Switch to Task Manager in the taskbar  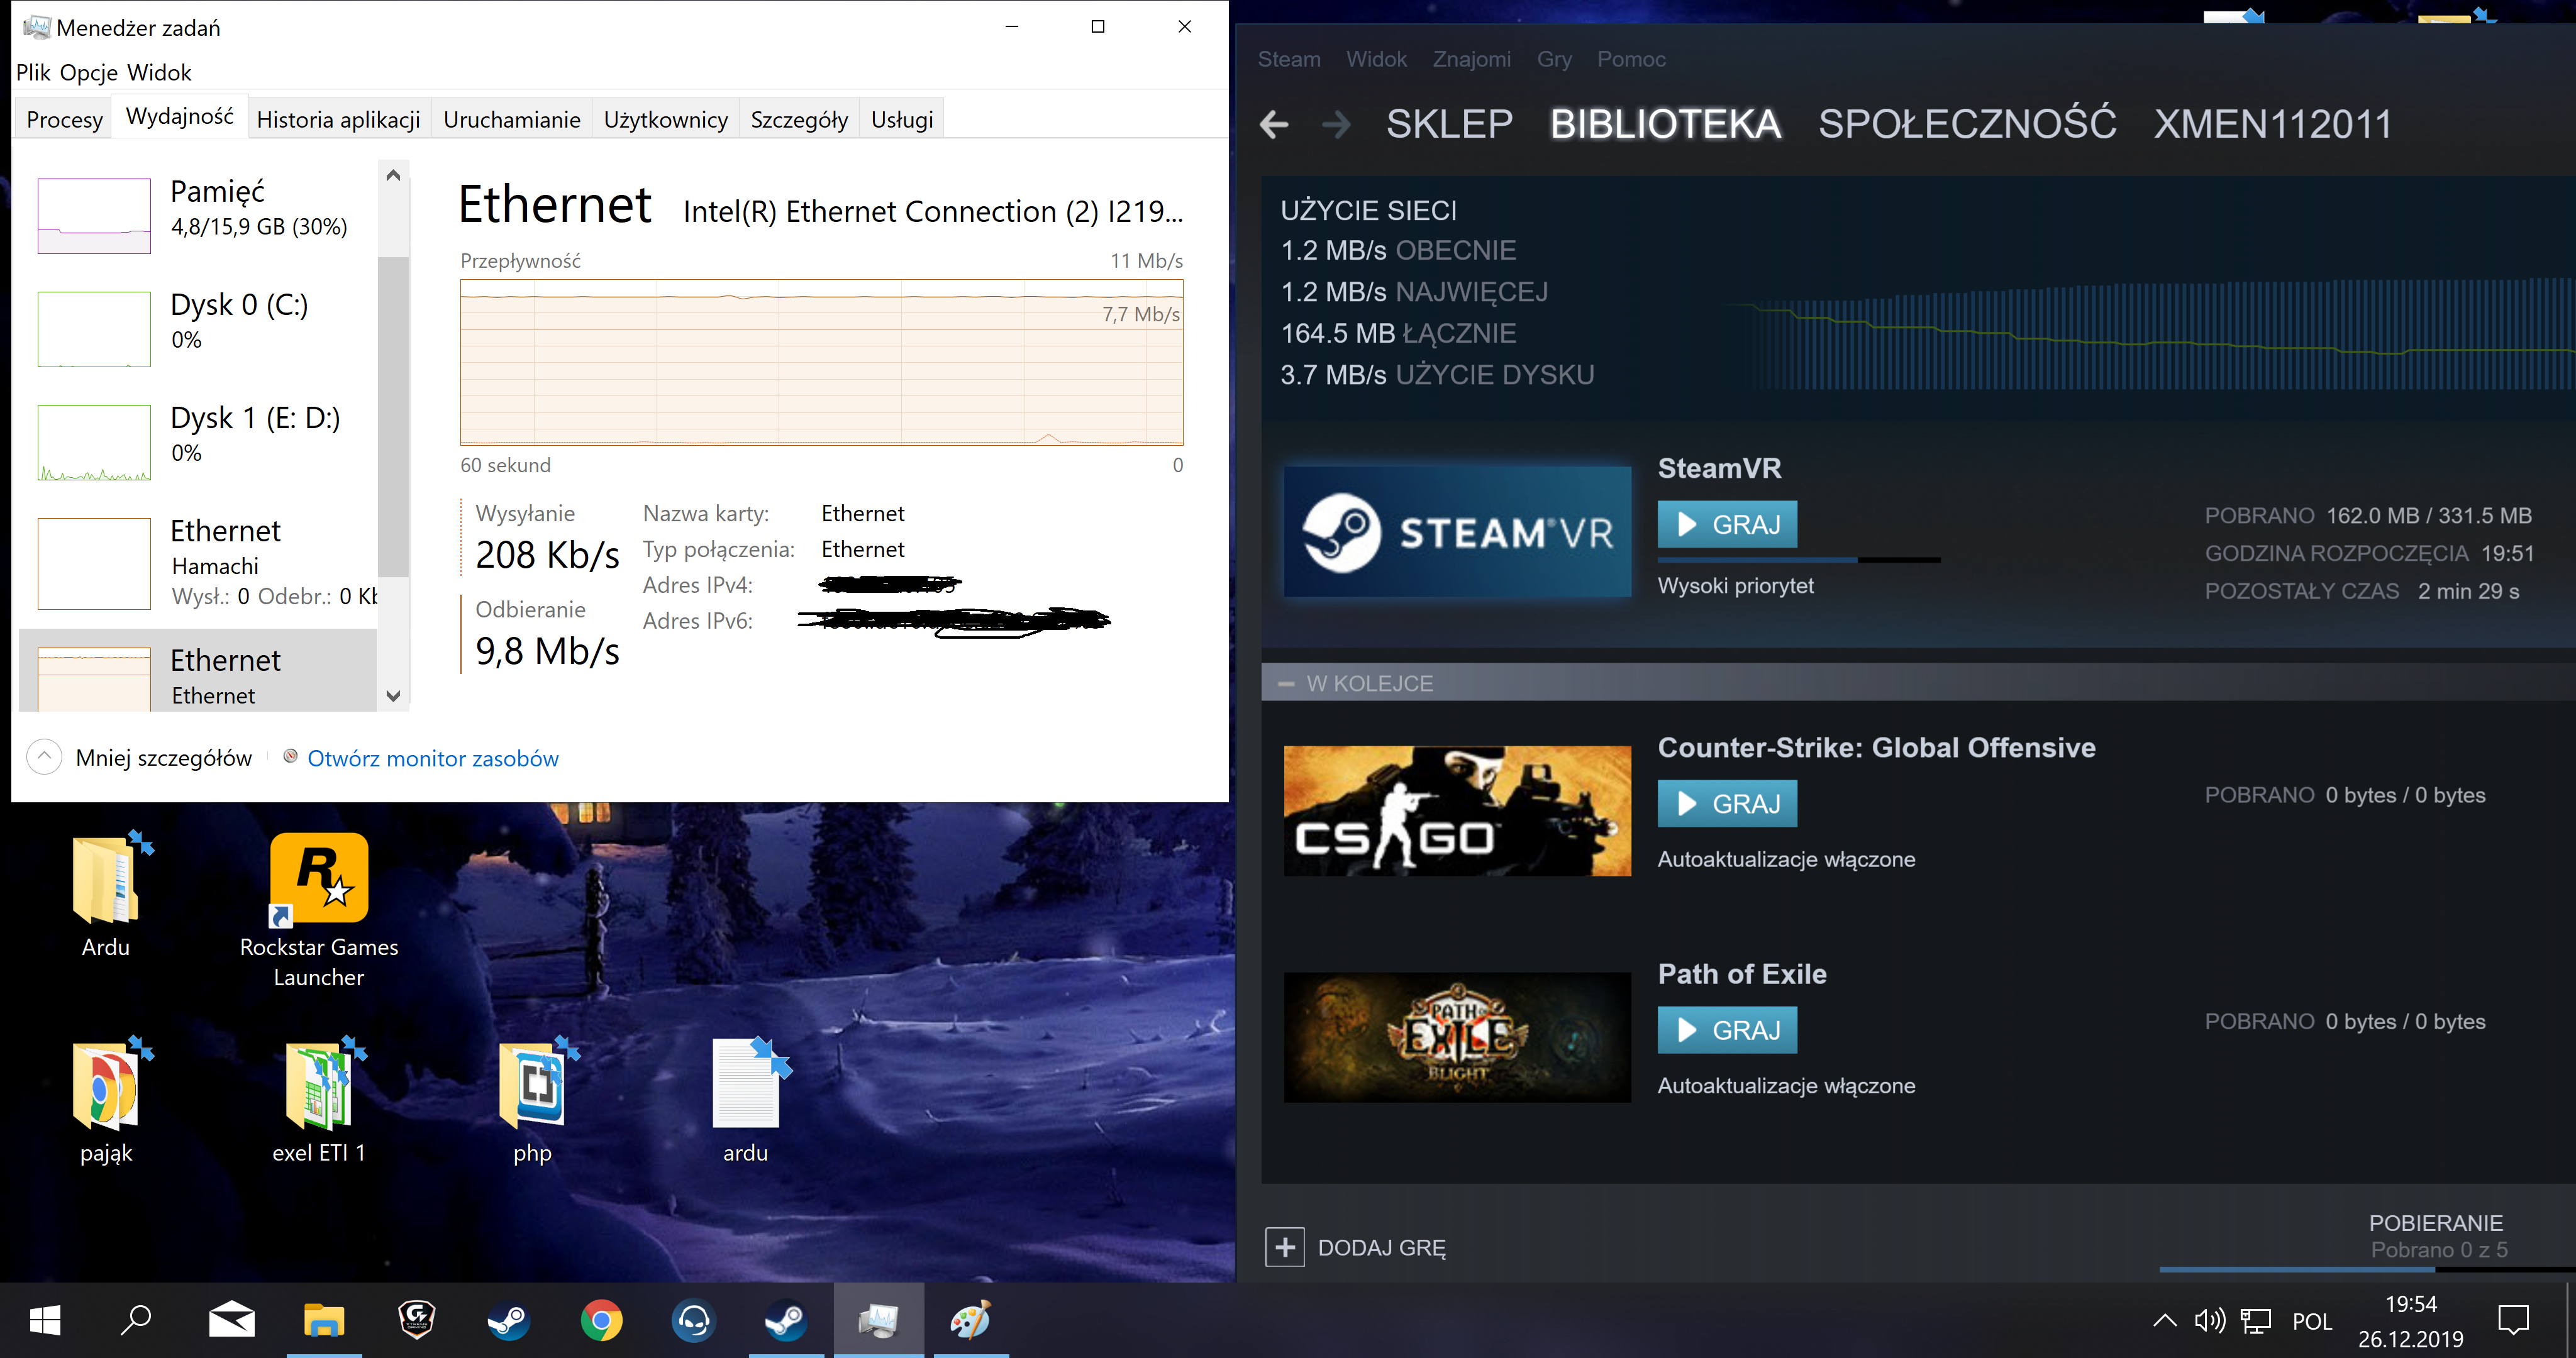878,1321
